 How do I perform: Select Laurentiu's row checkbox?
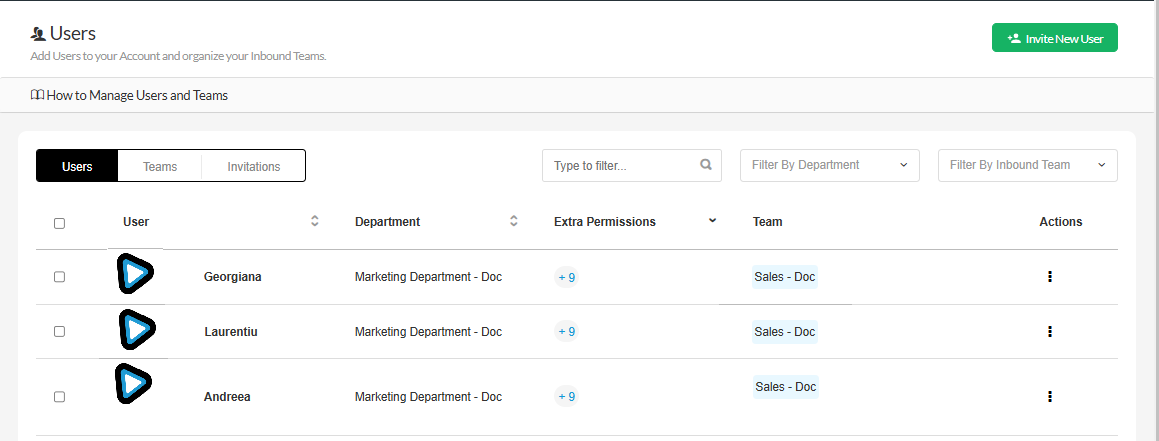[59, 331]
